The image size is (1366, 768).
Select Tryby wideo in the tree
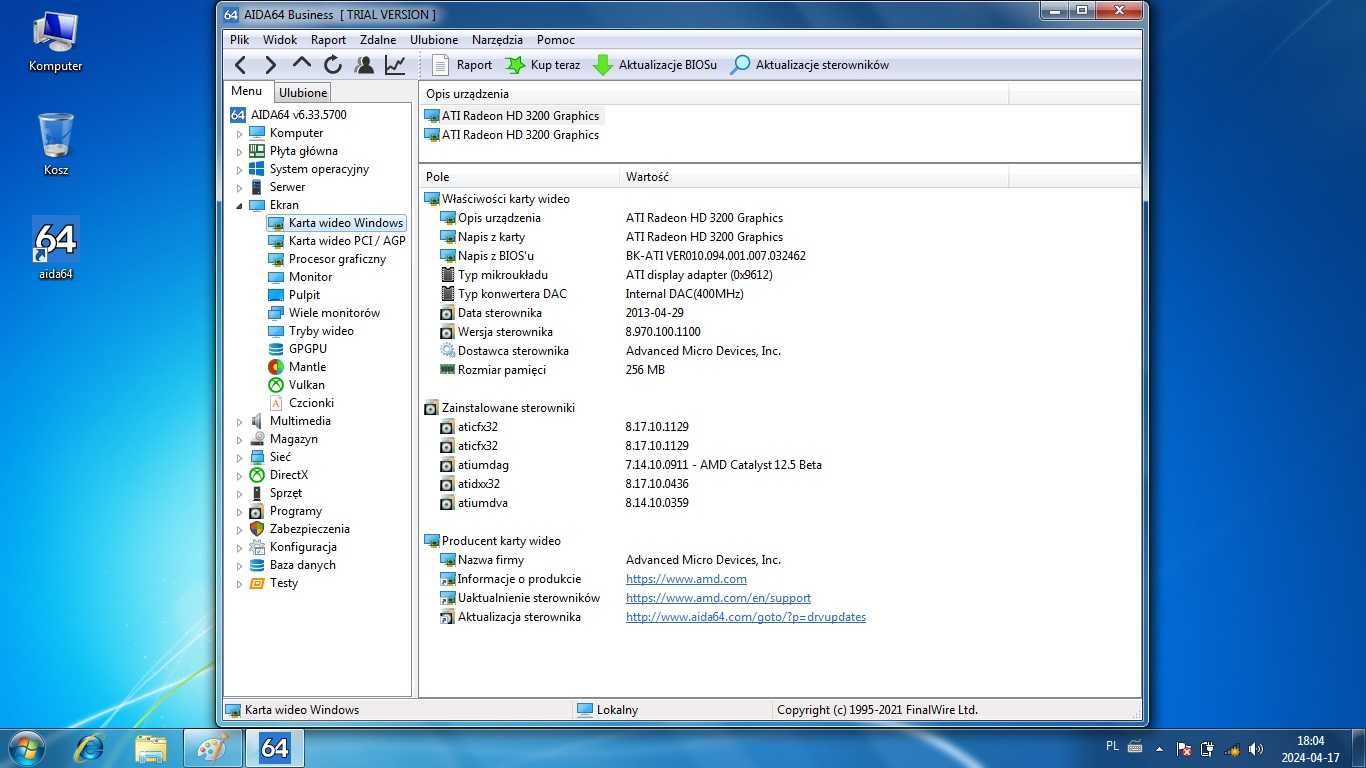321,331
